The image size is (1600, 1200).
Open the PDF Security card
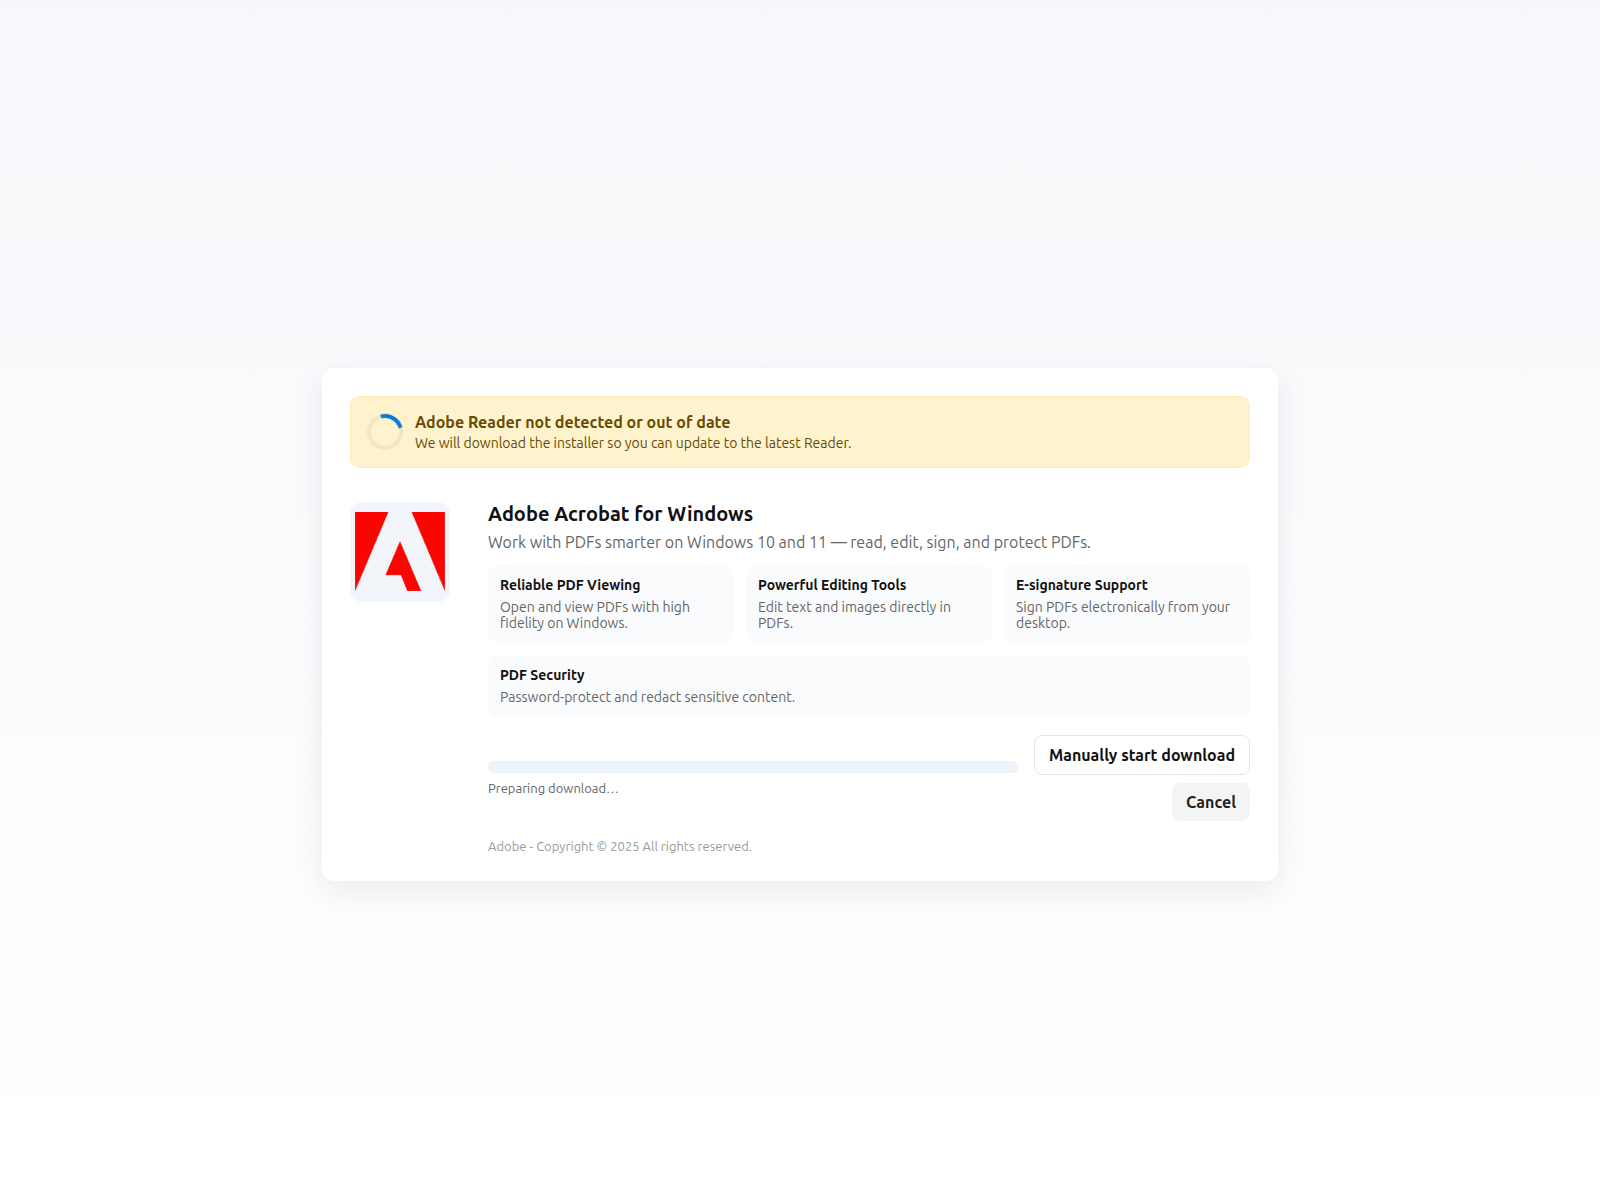point(869,686)
